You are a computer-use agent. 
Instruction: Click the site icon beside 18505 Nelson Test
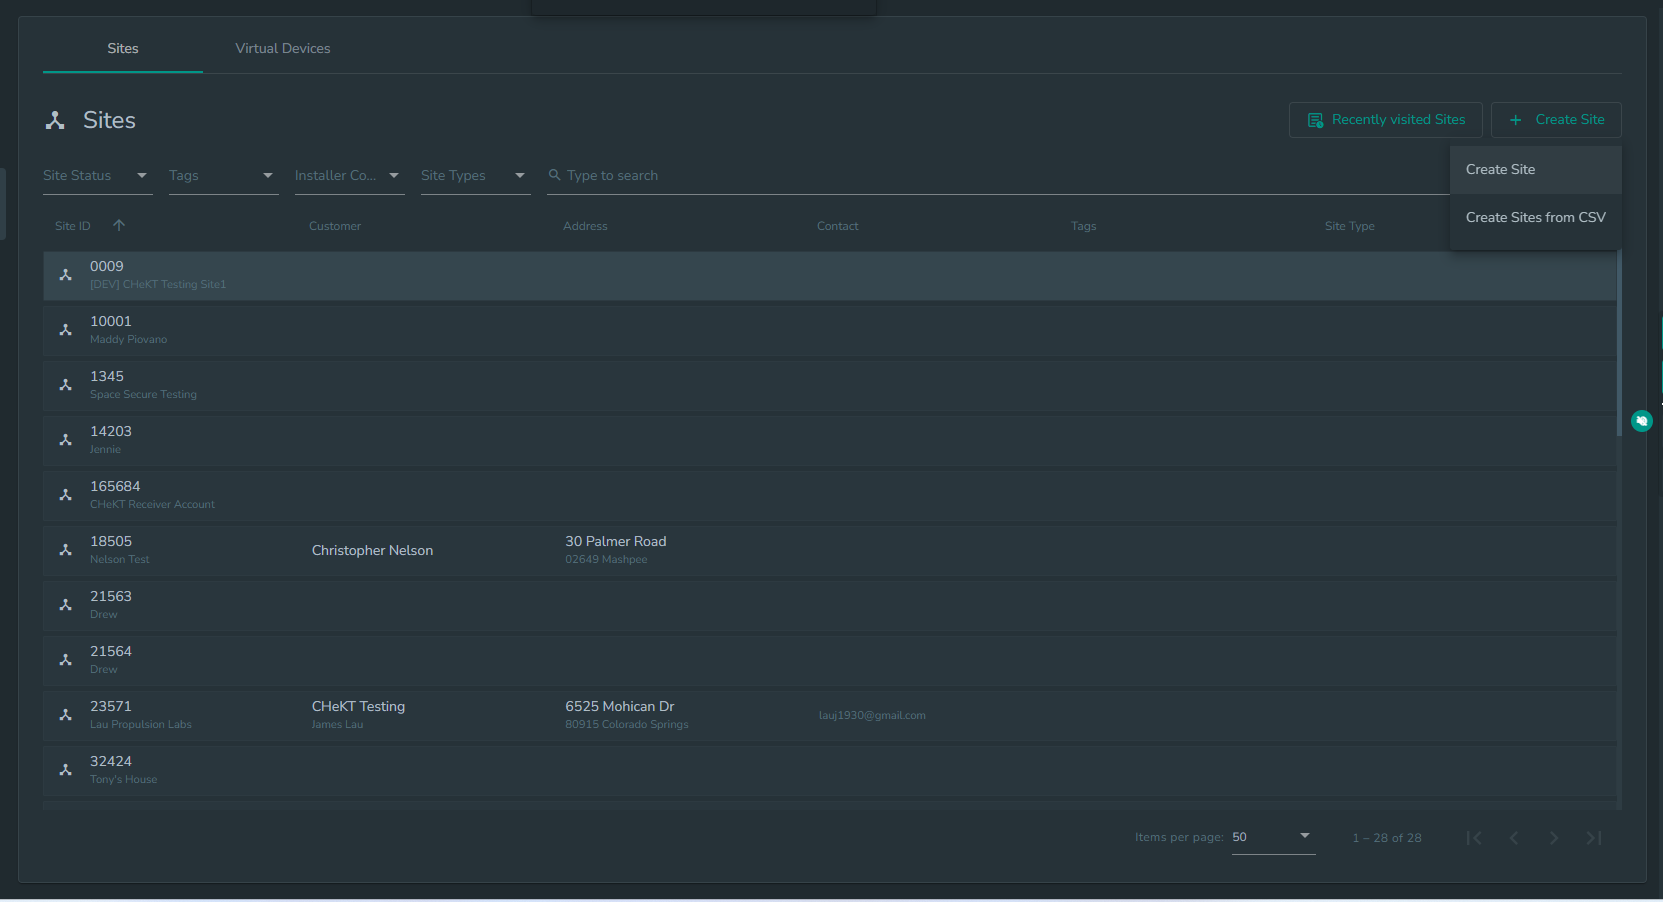coord(66,550)
